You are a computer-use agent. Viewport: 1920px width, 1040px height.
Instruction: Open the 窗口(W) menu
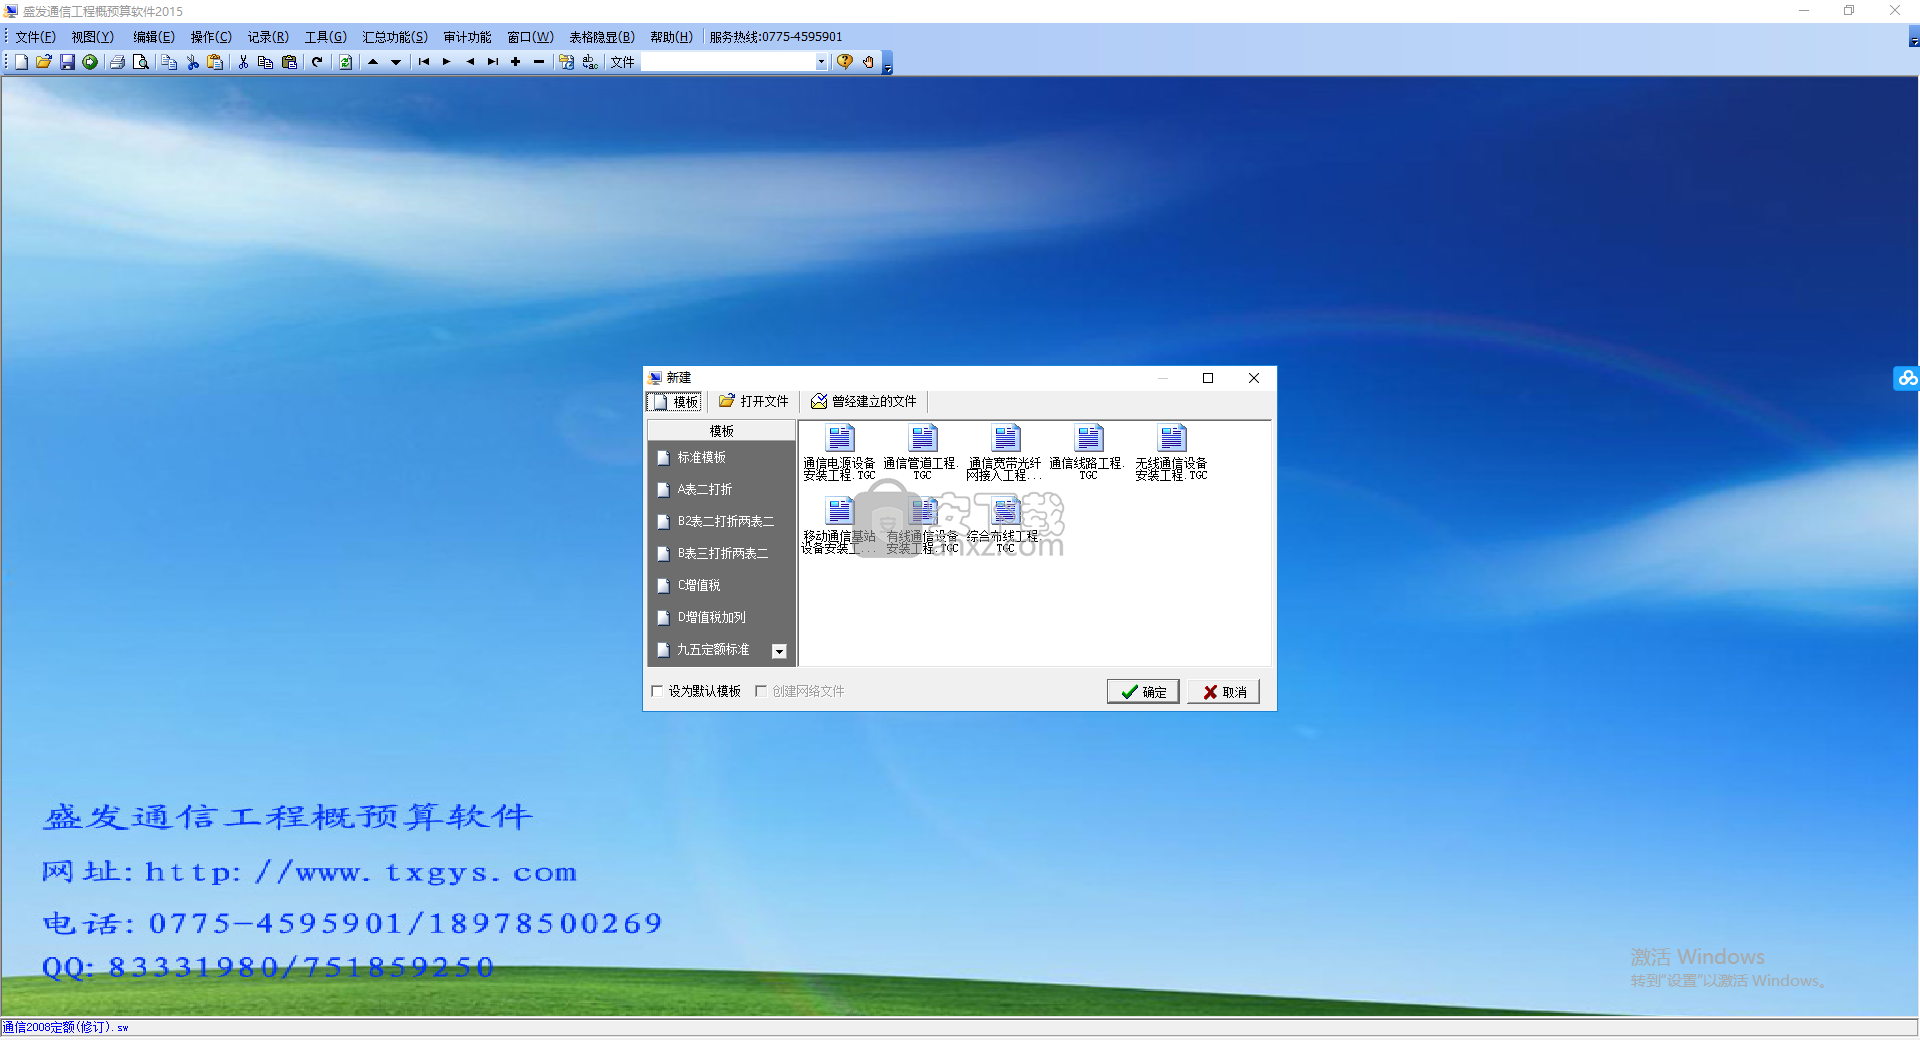tap(530, 37)
